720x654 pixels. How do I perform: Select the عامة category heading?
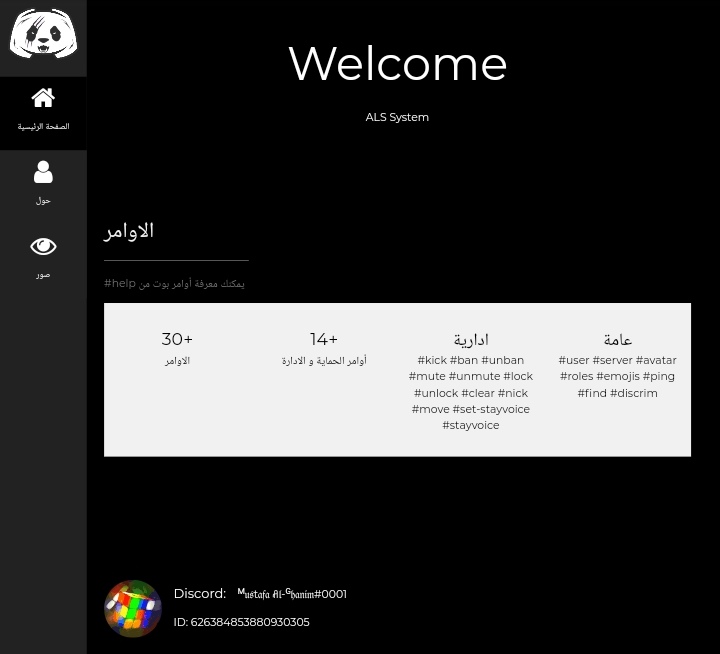(618, 340)
